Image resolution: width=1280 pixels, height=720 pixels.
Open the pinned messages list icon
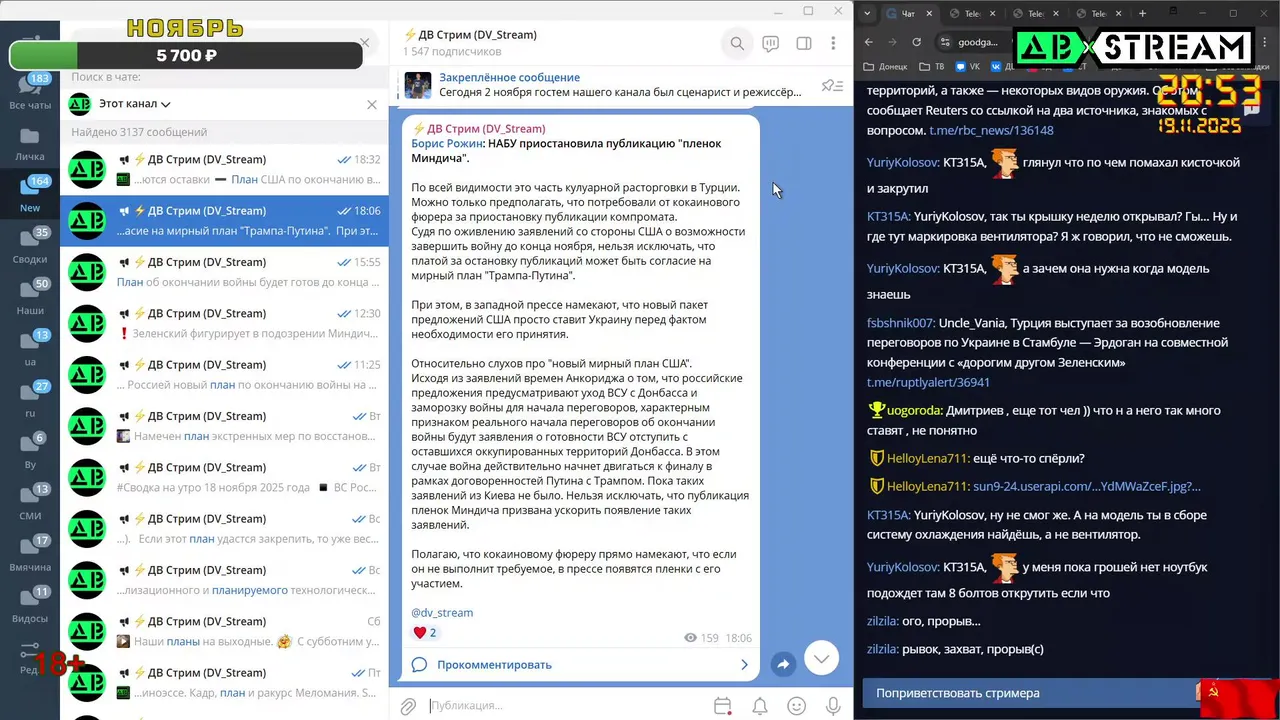coord(832,86)
